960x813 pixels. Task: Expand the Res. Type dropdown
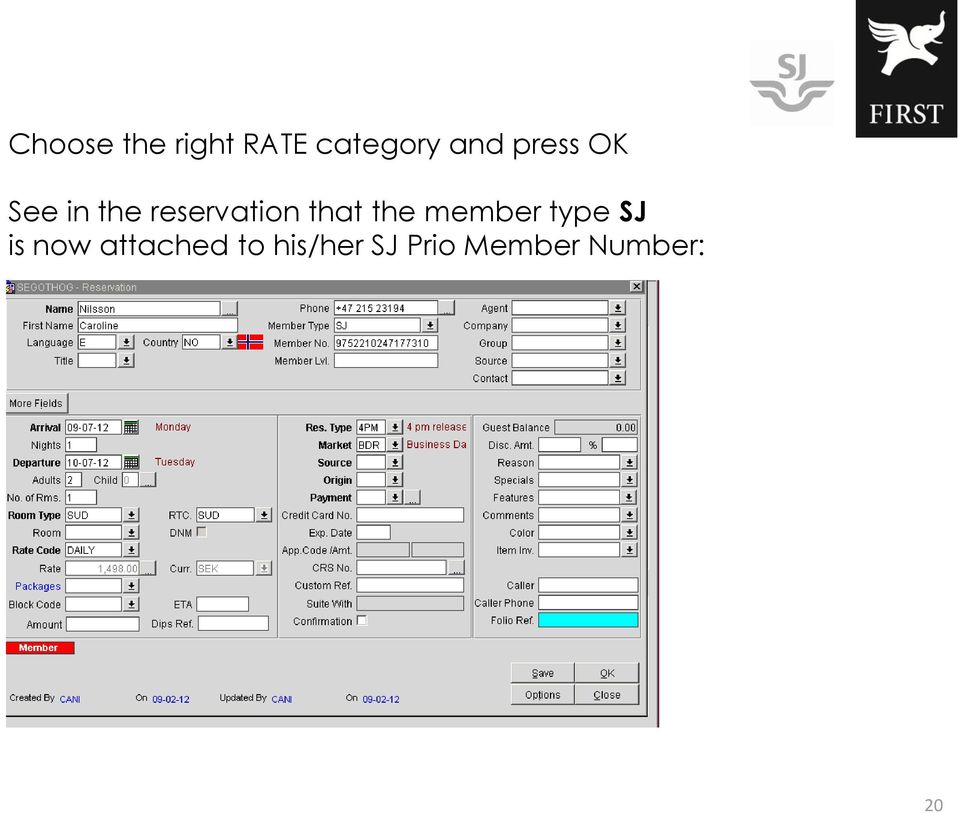[395, 427]
